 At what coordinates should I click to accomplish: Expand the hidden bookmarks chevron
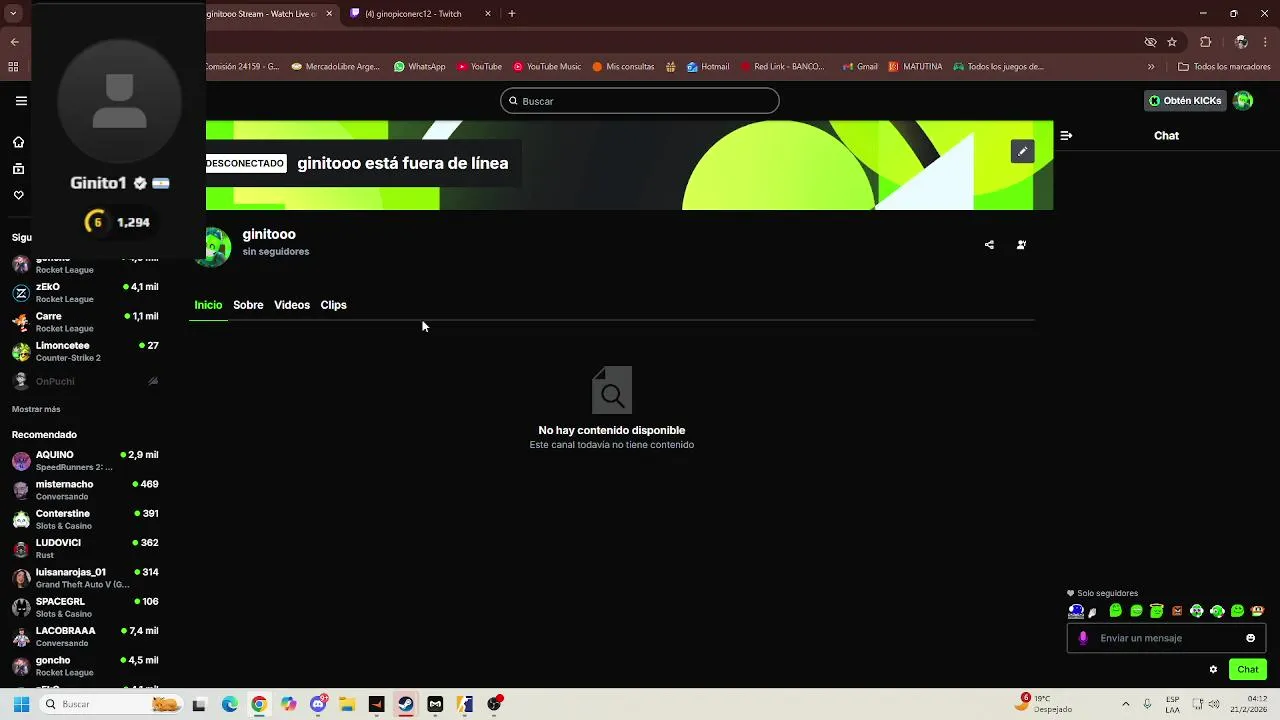pos(1151,67)
